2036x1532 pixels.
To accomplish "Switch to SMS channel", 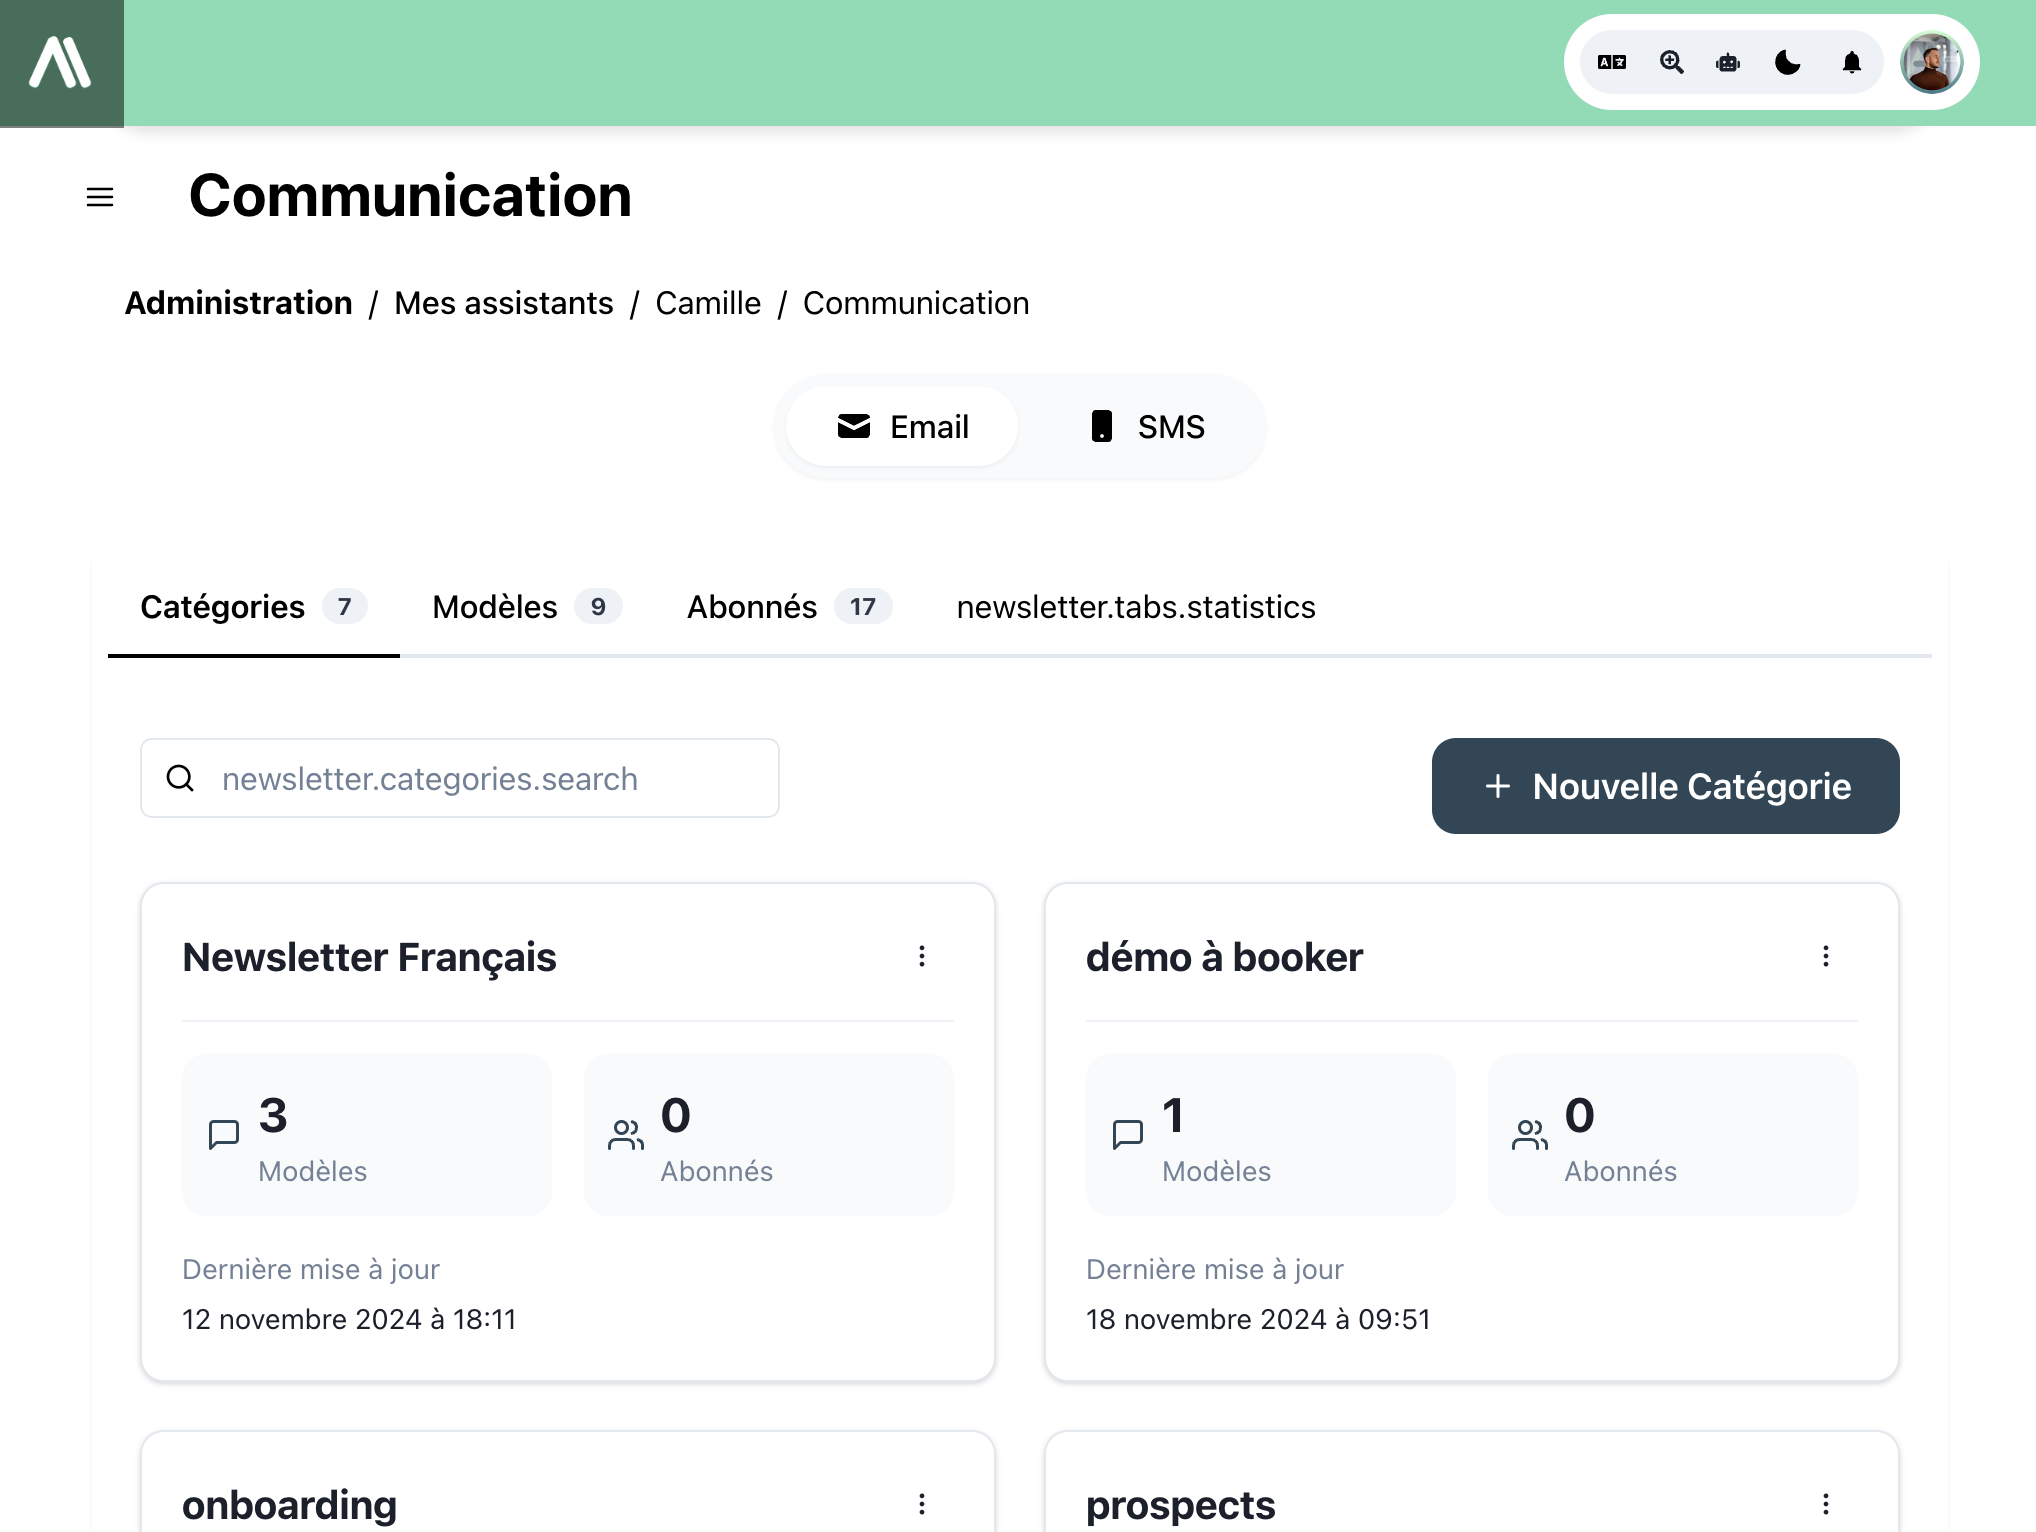I will tap(1146, 427).
